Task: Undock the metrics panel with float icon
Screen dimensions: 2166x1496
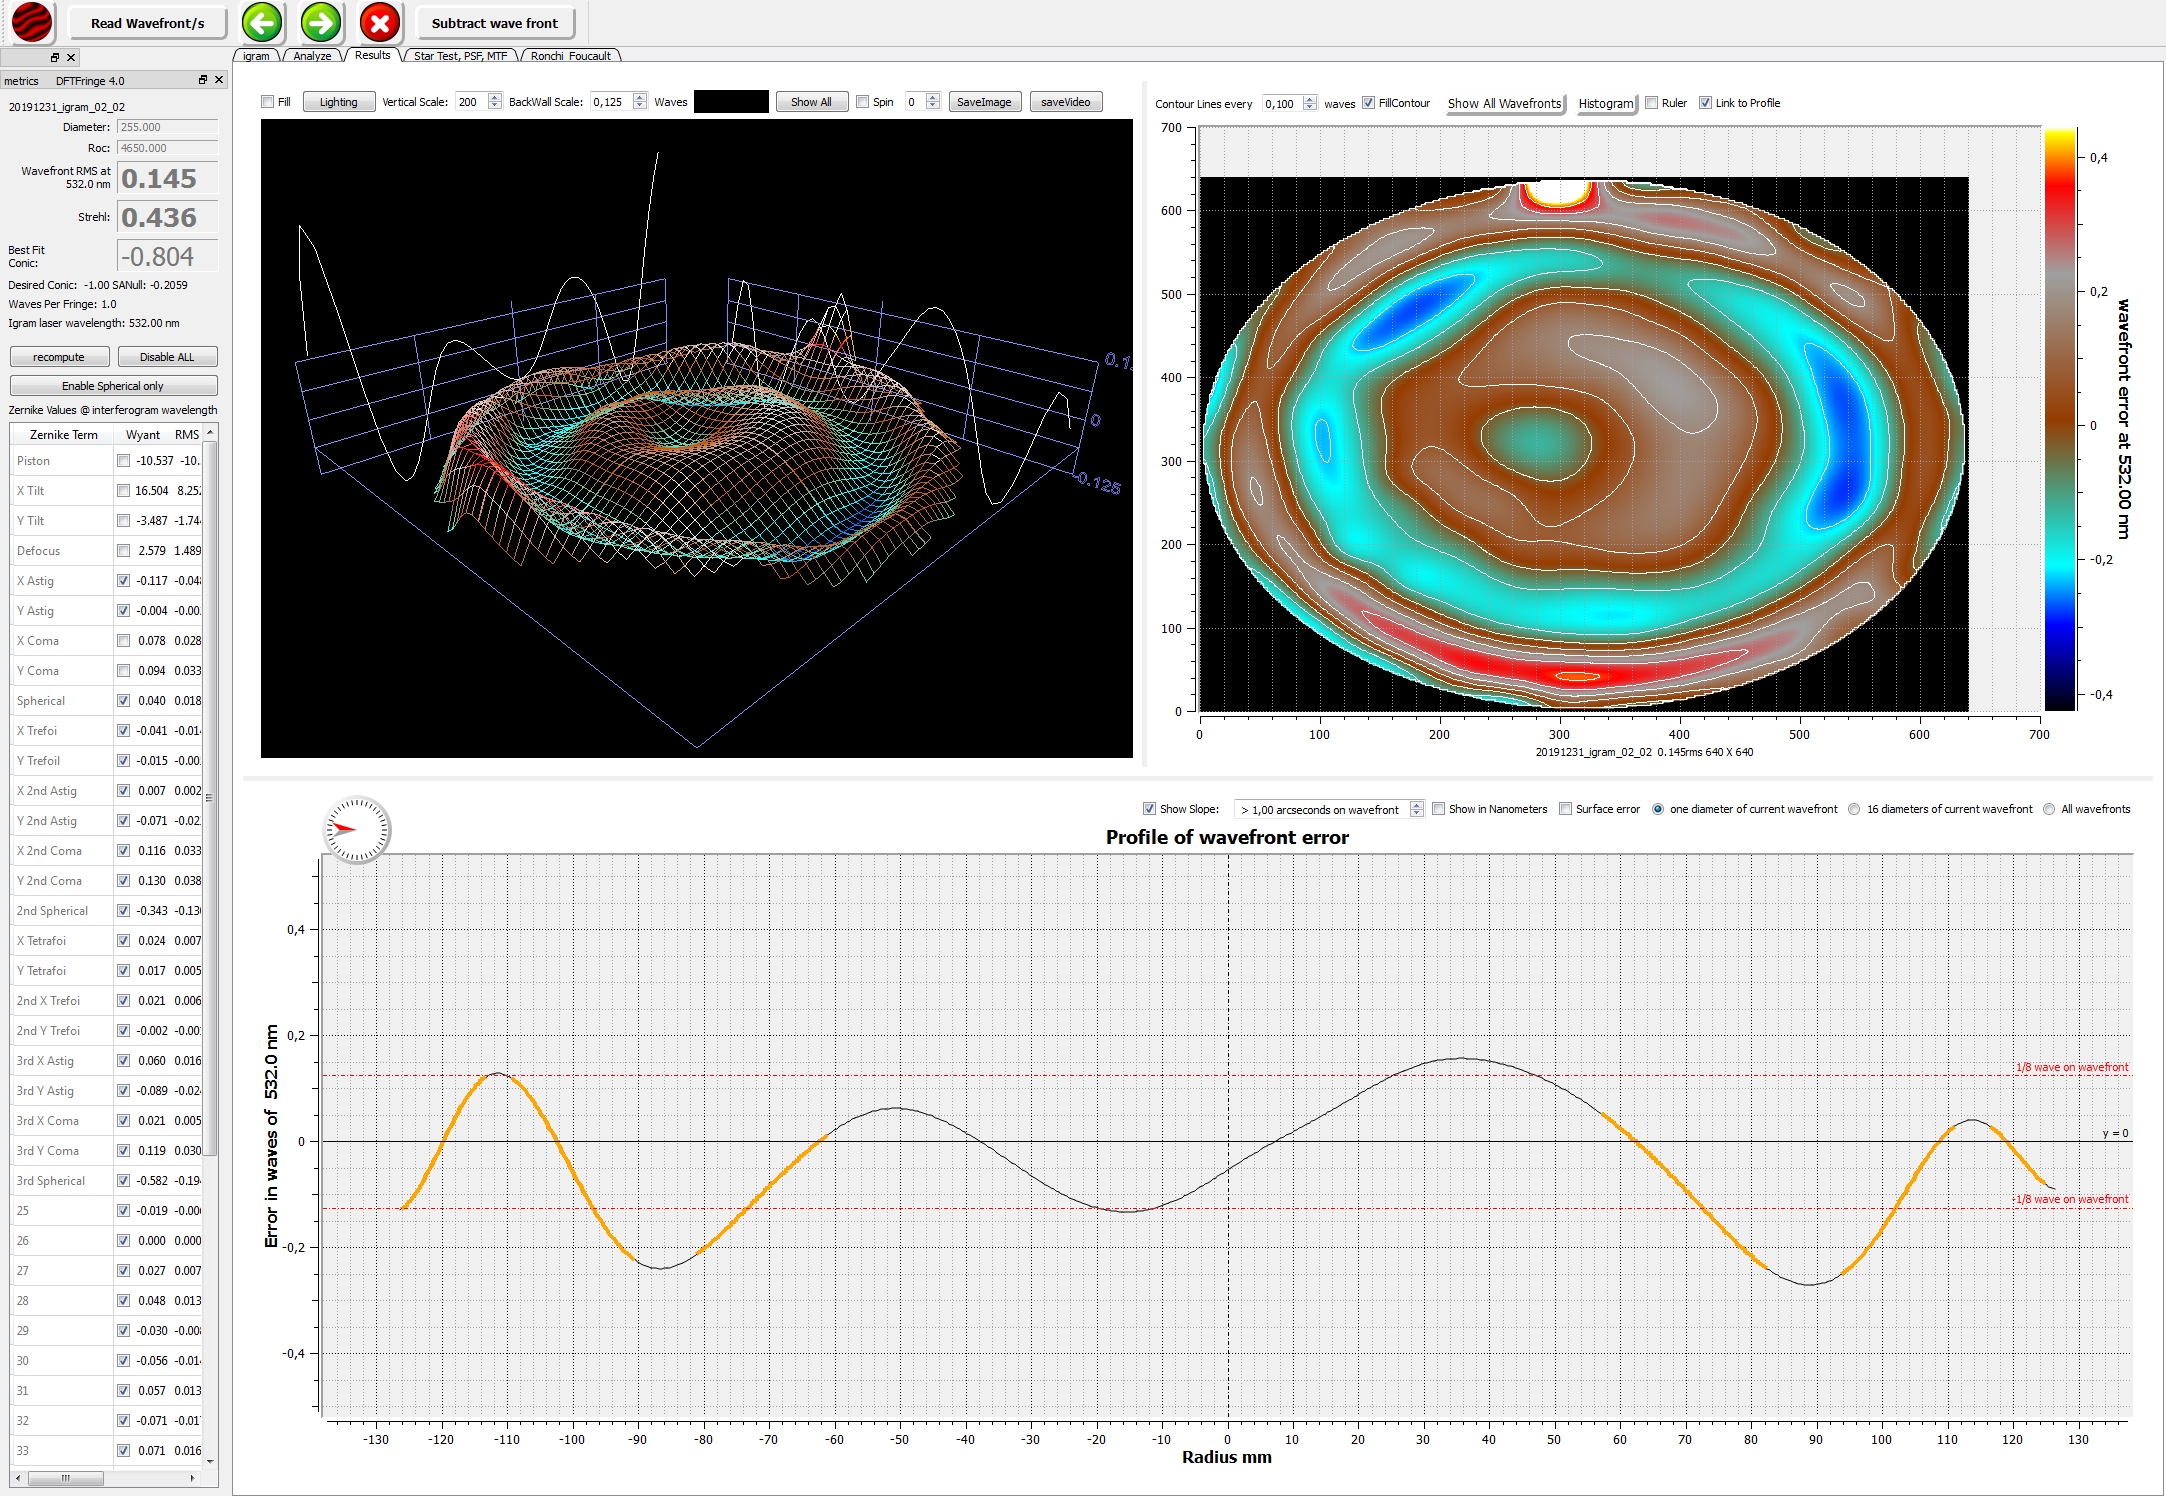Action: tap(203, 80)
